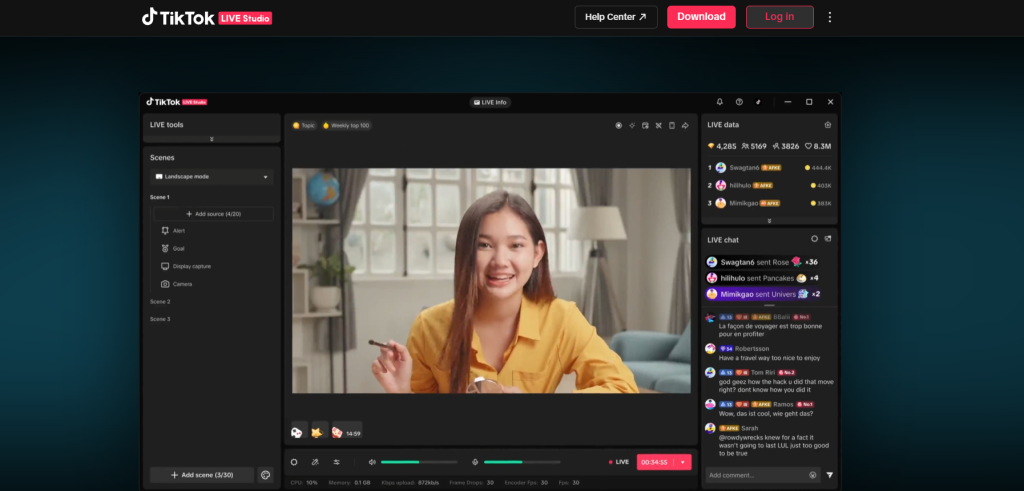Mute the microphone icon
The image size is (1024, 491).
point(475,462)
